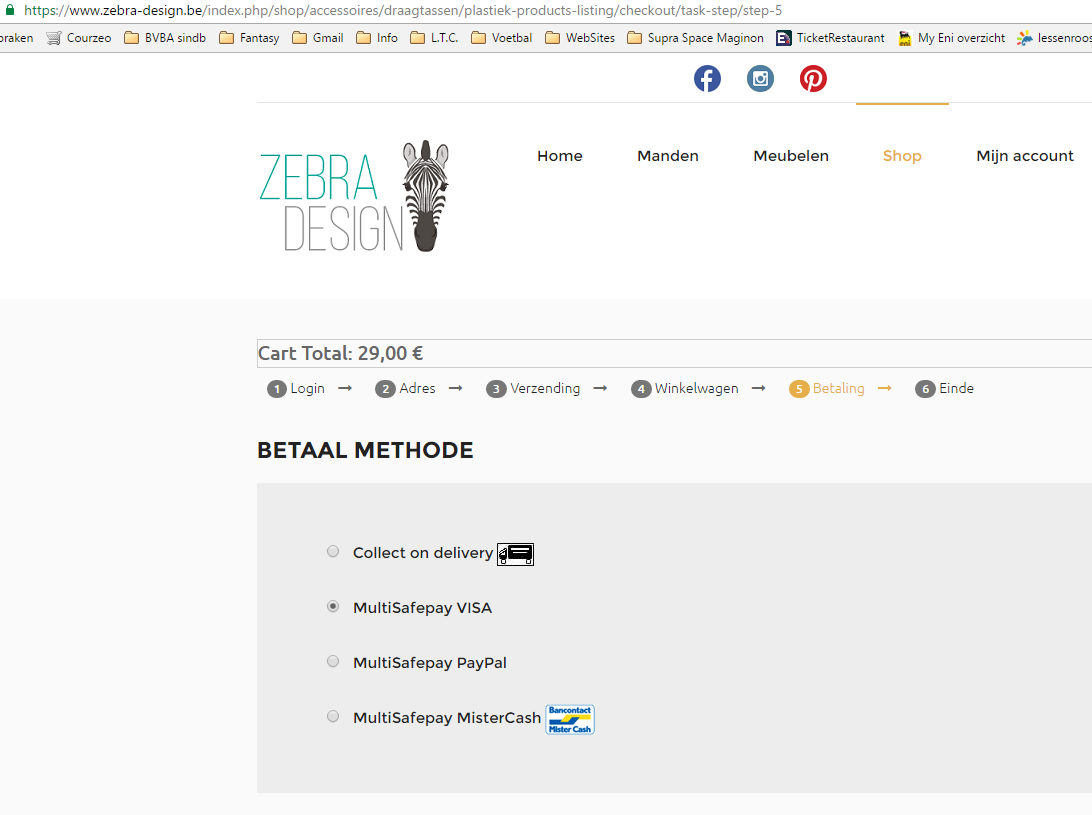This screenshot has height=815, width=1092.
Task: Open the Gmail bookmark folder
Action: pos(318,38)
